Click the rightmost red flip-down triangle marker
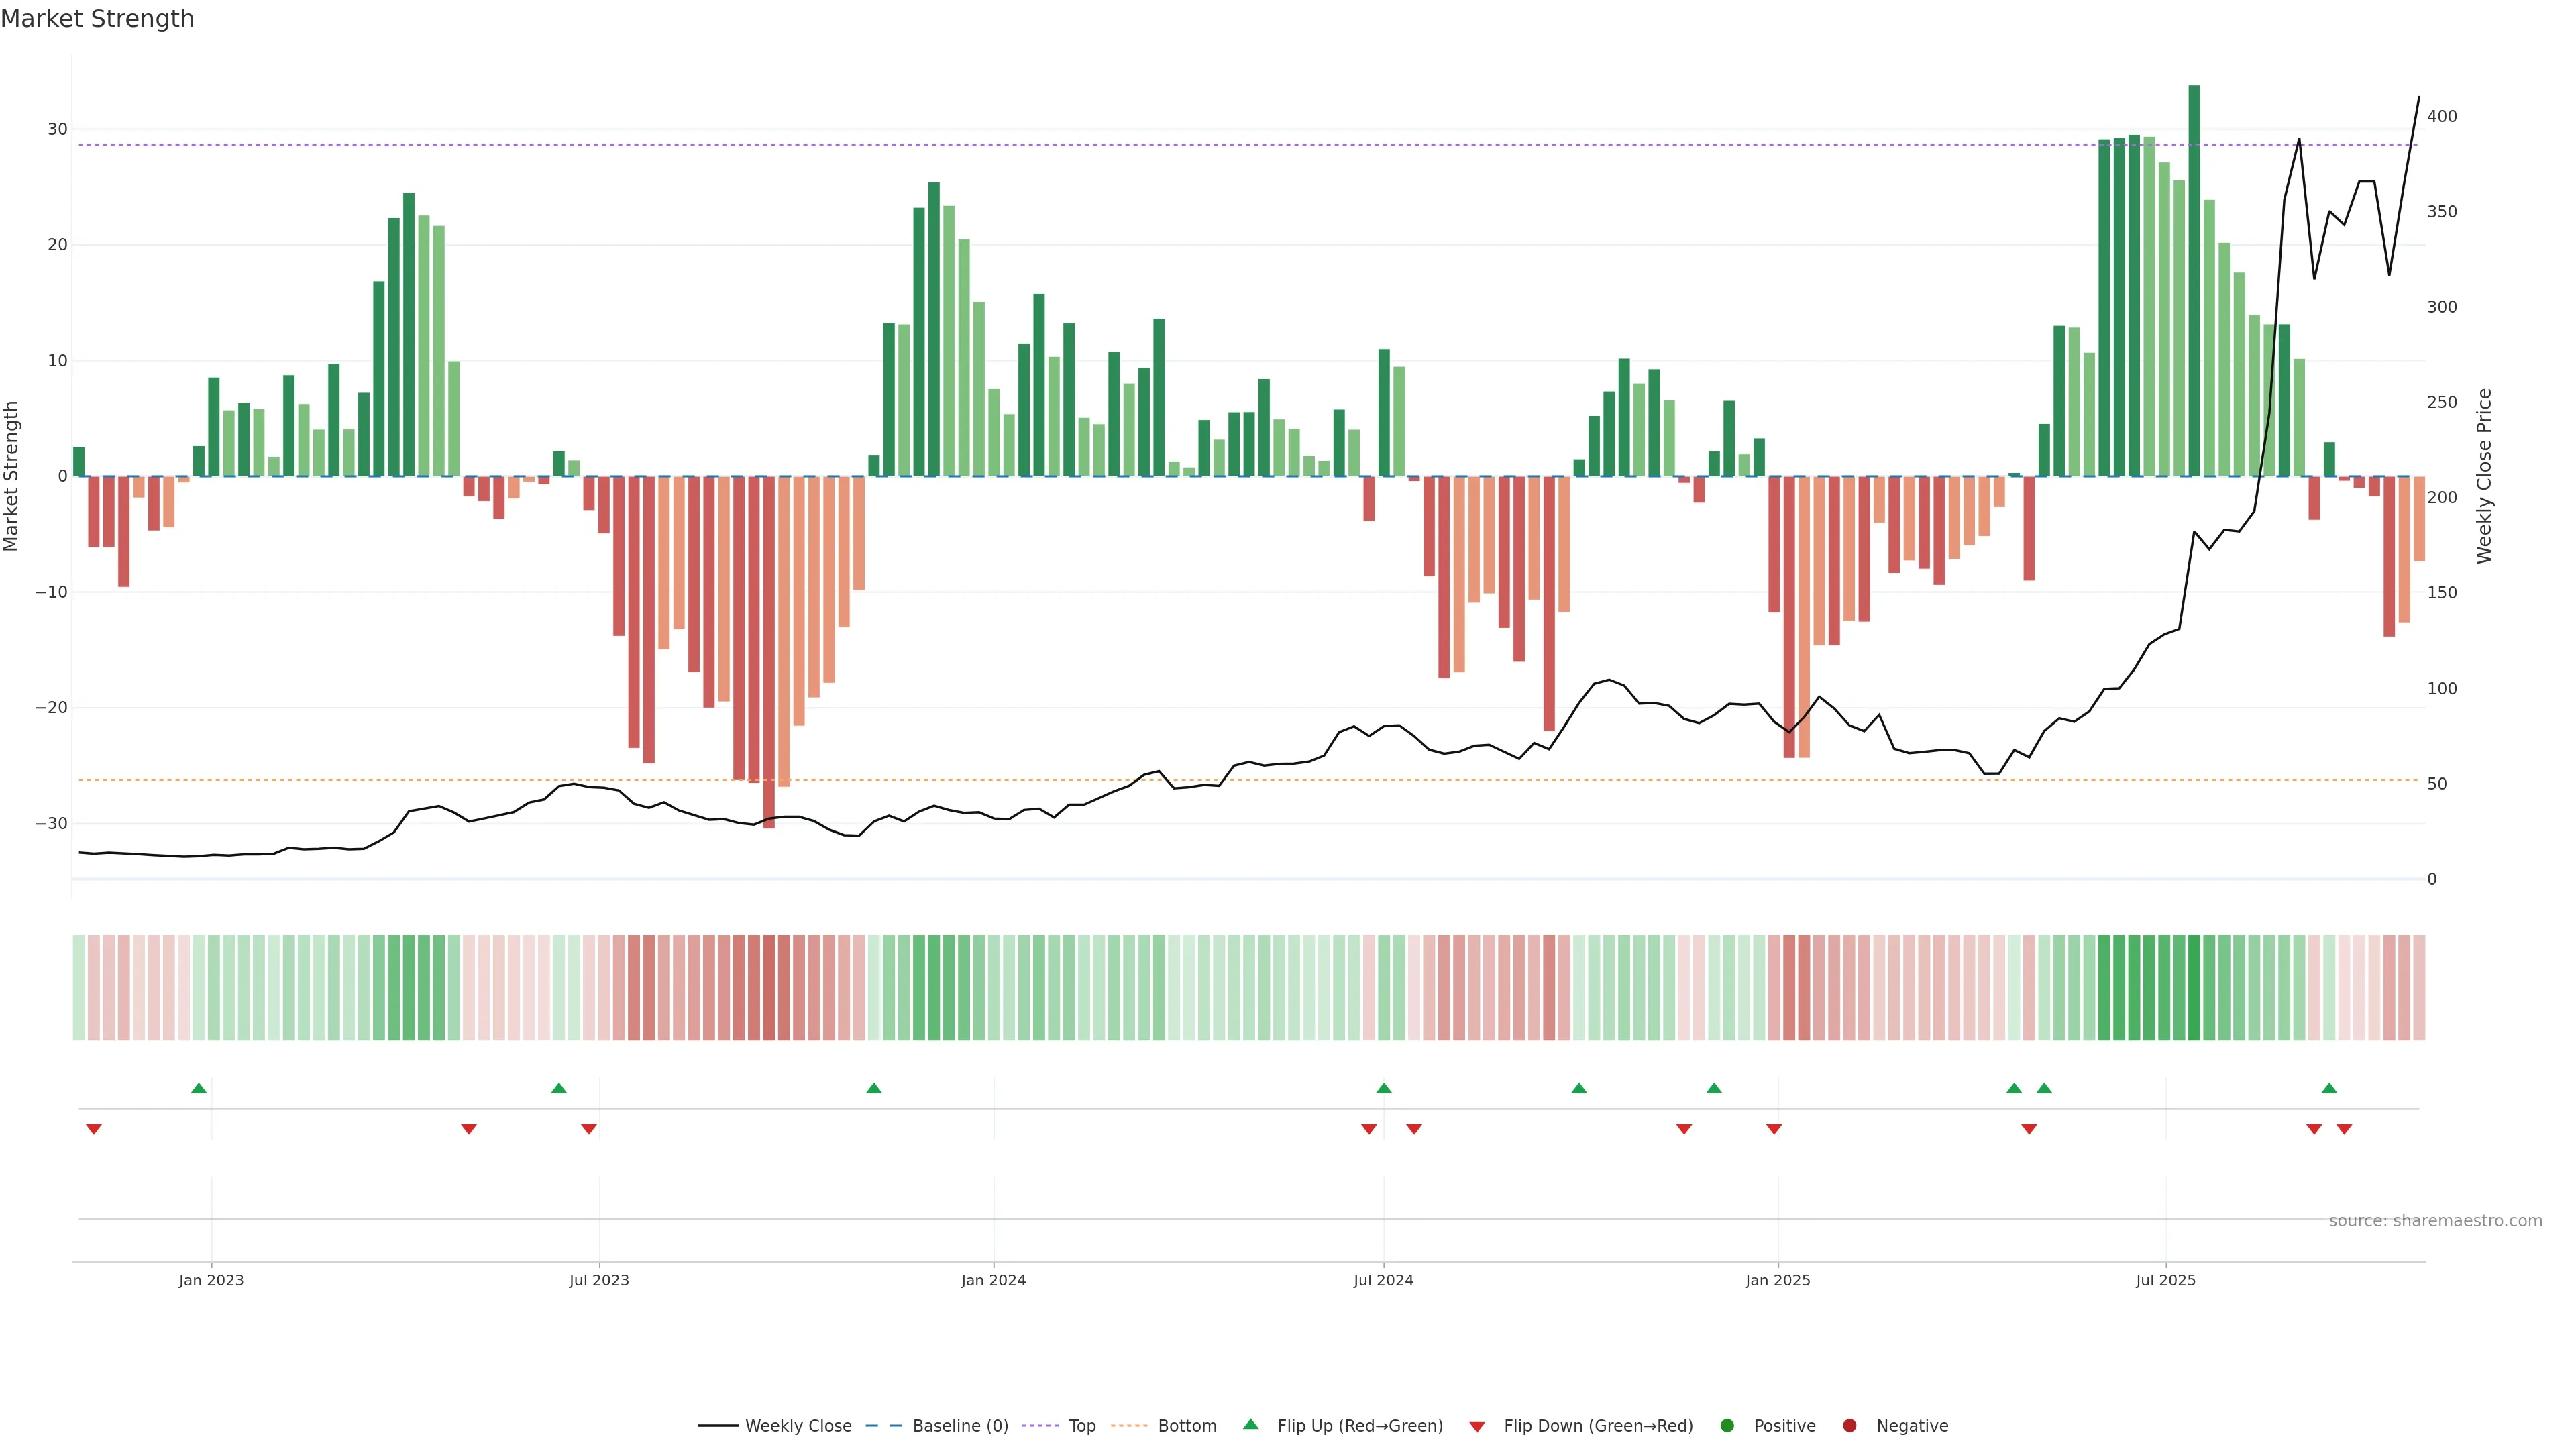The width and height of the screenshot is (2576, 1449). tap(2344, 1129)
